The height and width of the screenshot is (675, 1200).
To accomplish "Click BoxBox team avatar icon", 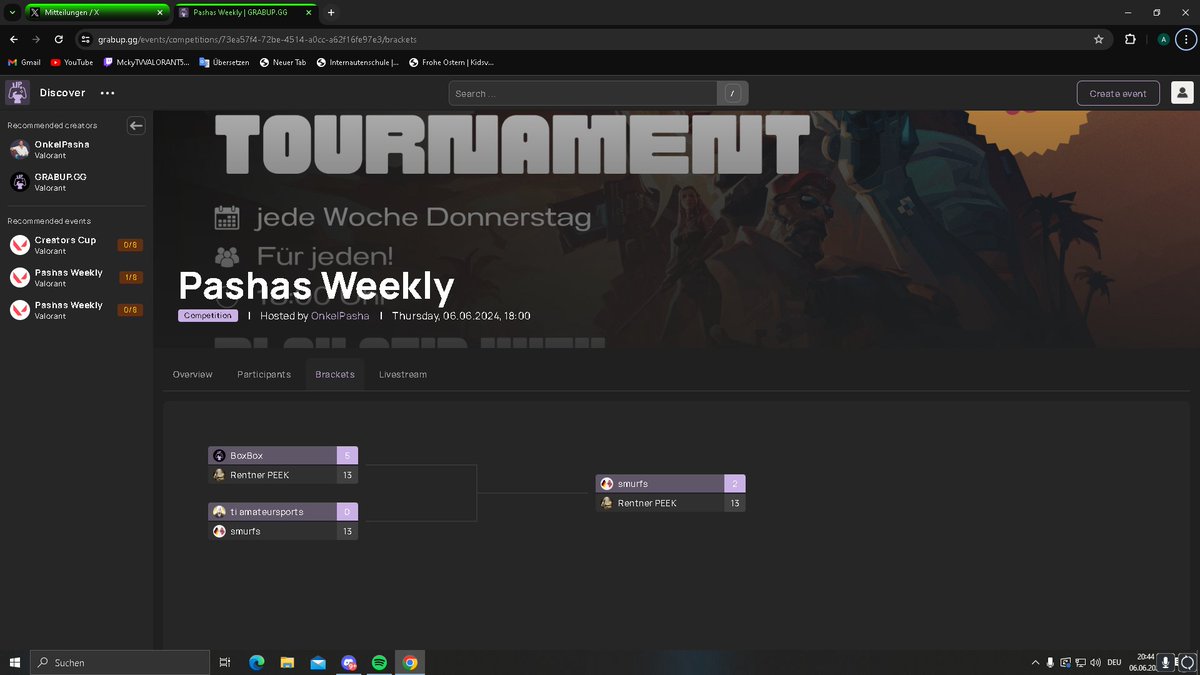I will (x=219, y=456).
